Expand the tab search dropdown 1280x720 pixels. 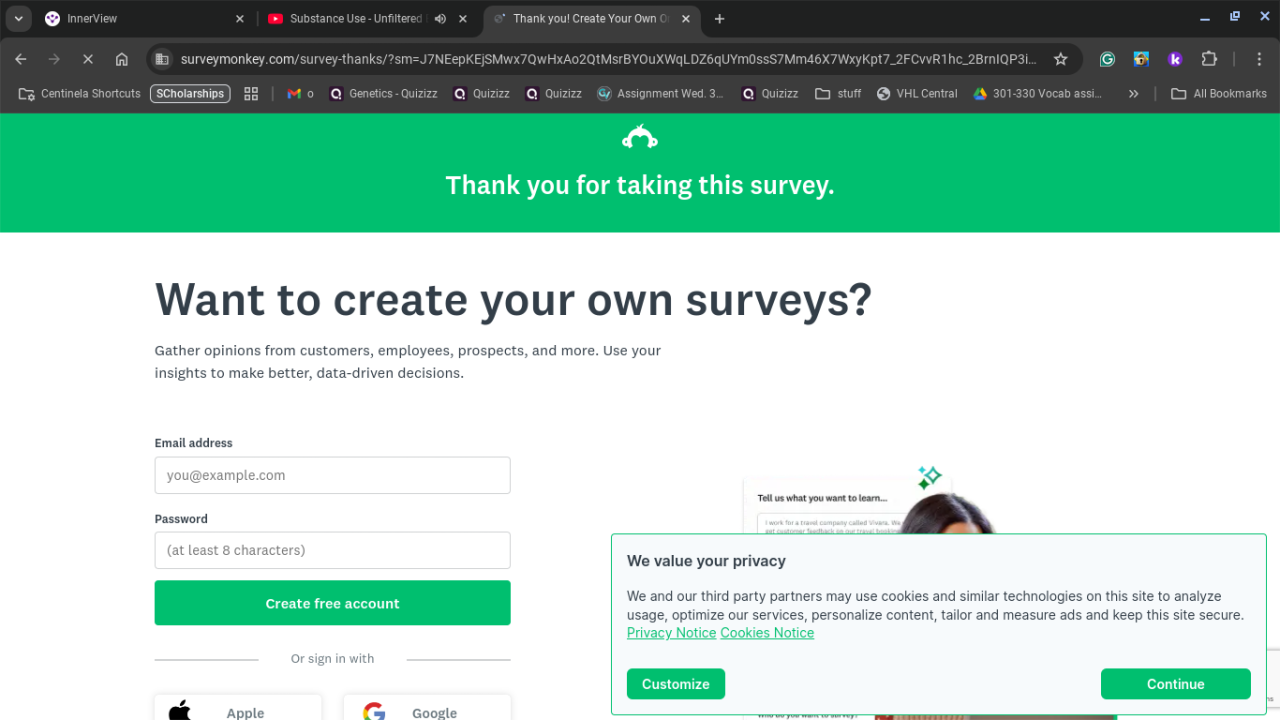pos(18,19)
